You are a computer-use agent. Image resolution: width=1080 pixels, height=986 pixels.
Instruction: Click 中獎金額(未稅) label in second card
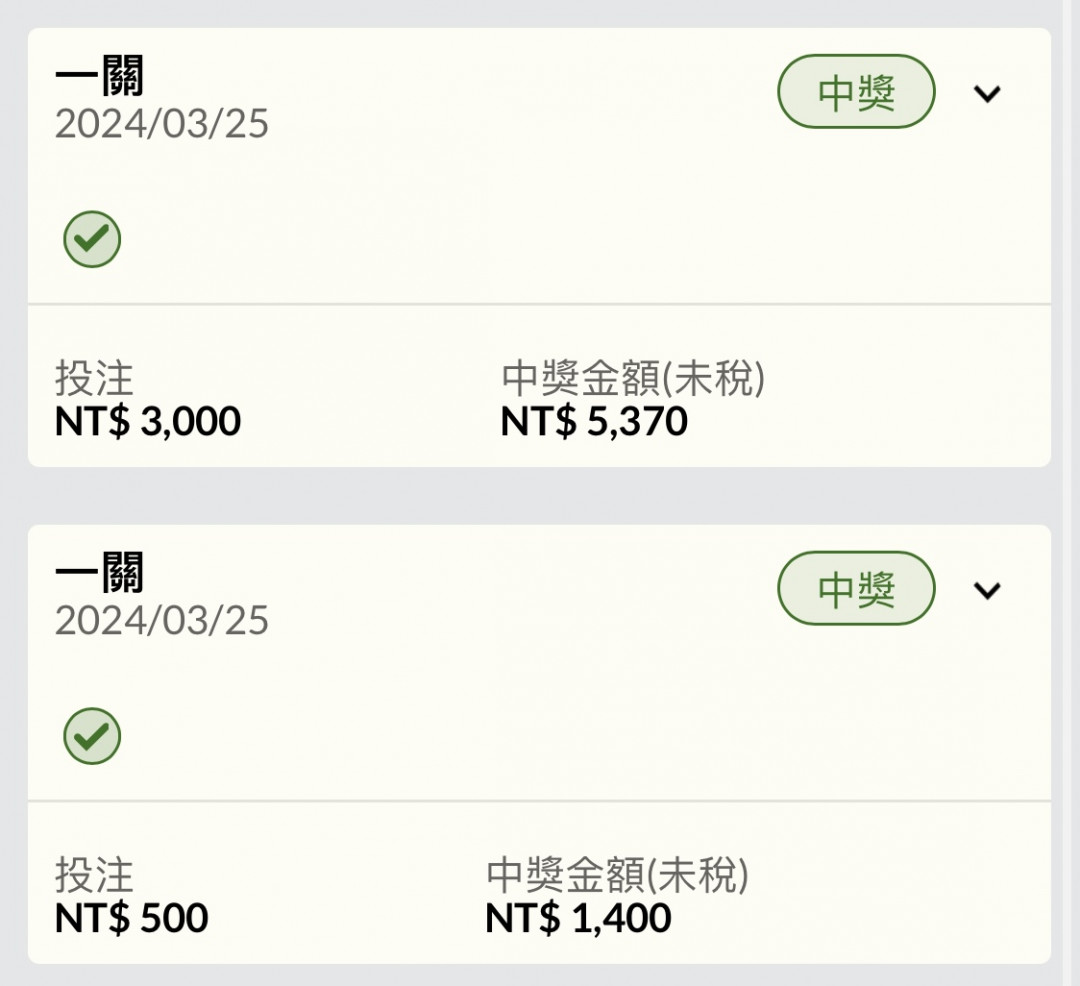[x=617, y=875]
